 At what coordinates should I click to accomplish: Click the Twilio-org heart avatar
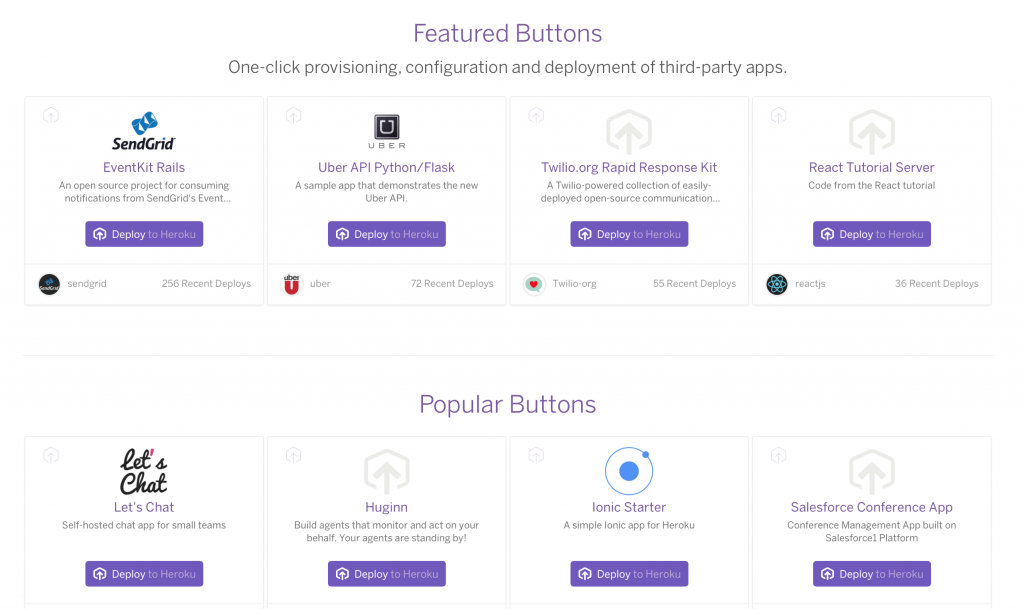(534, 284)
